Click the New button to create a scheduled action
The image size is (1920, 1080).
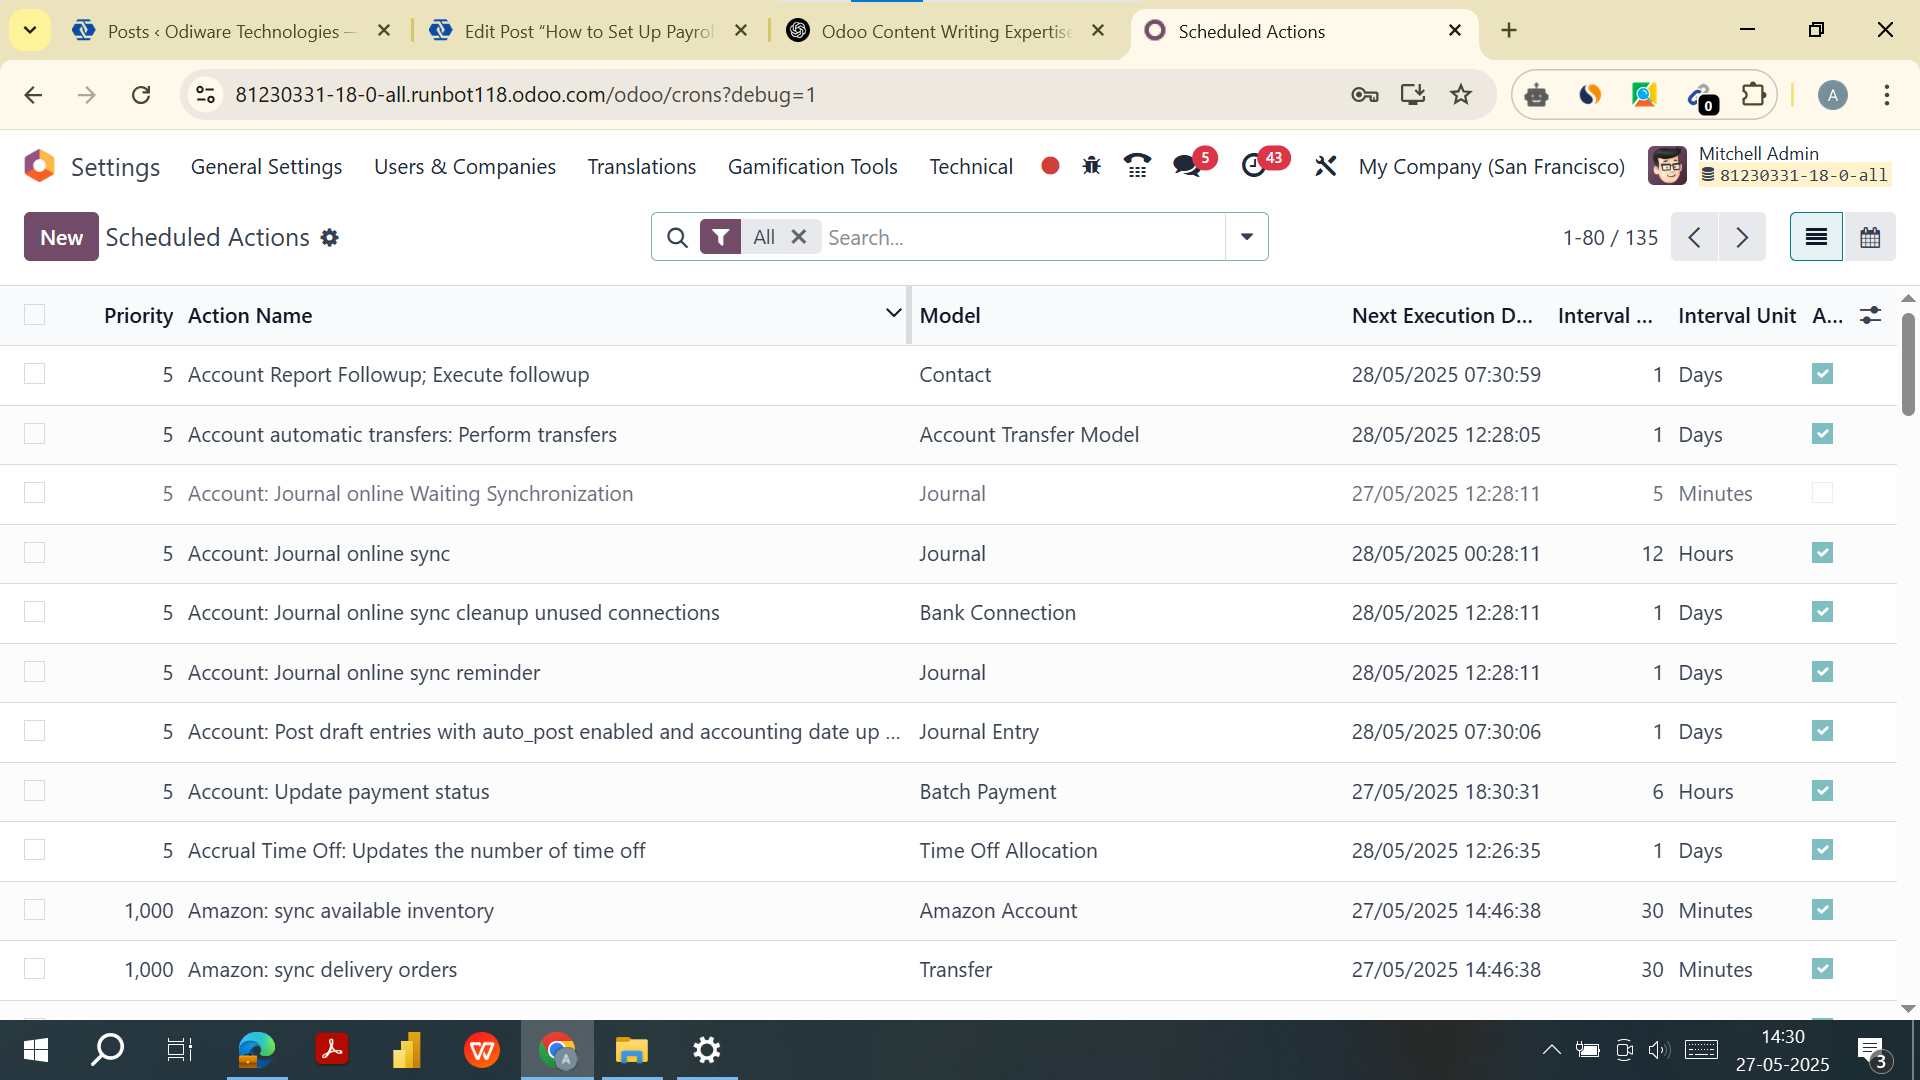61,237
